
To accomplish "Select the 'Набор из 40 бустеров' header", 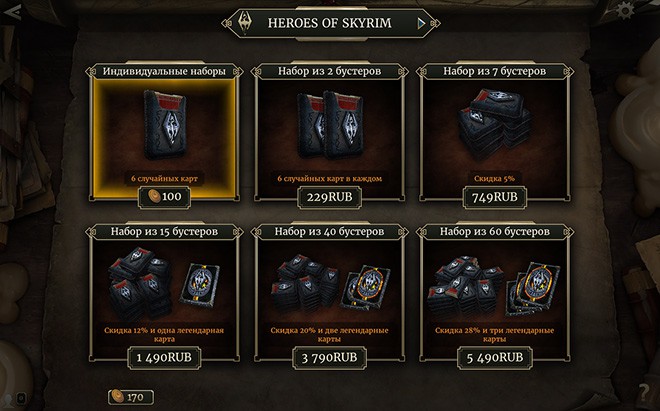I will tap(330, 232).
